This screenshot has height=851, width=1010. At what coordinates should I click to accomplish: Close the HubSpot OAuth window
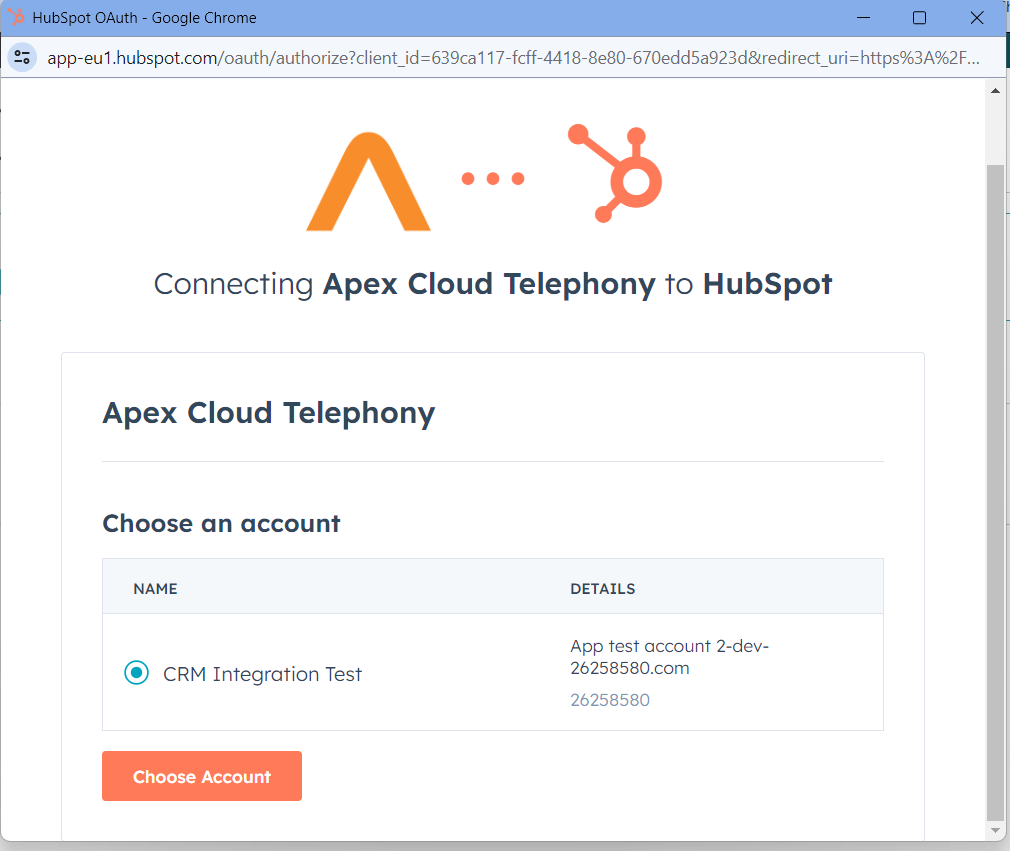click(x=977, y=17)
